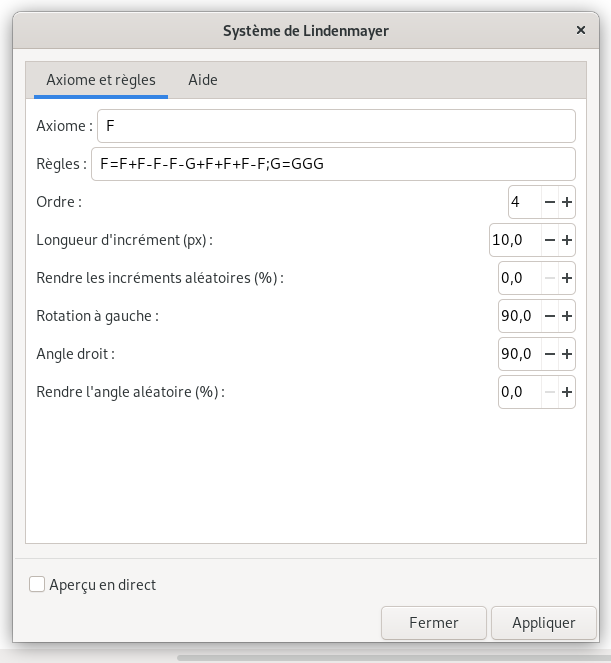The image size is (611, 663).
Task: Click the Appliquer button
Action: pos(544,623)
